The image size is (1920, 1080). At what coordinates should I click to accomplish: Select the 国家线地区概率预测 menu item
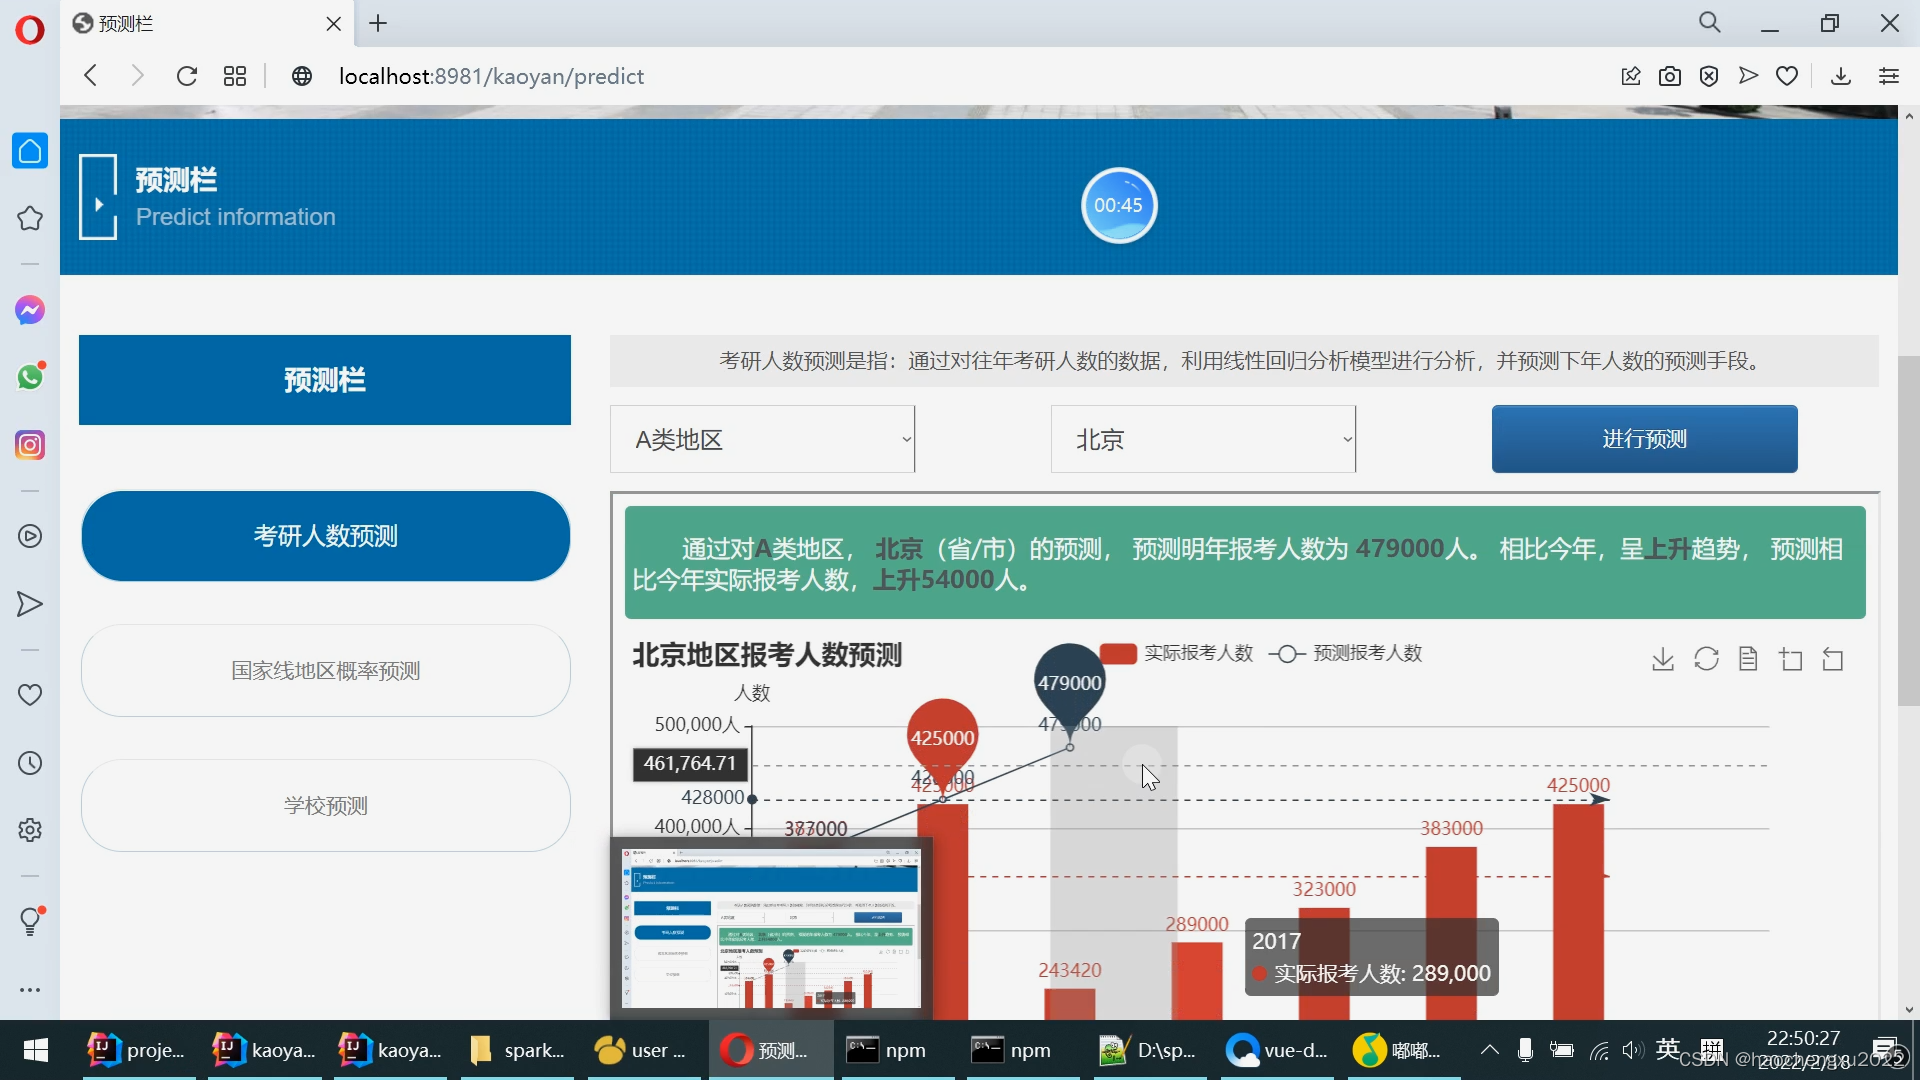point(325,671)
